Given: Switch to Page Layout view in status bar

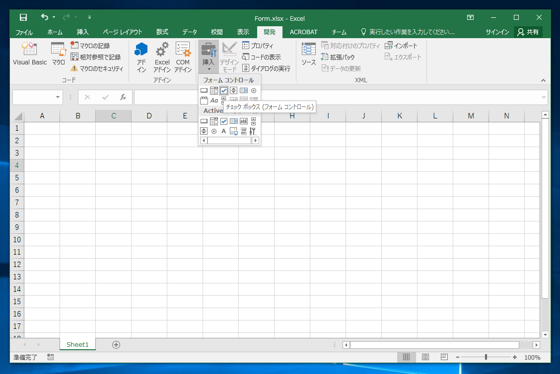Looking at the screenshot, I should 425,357.
